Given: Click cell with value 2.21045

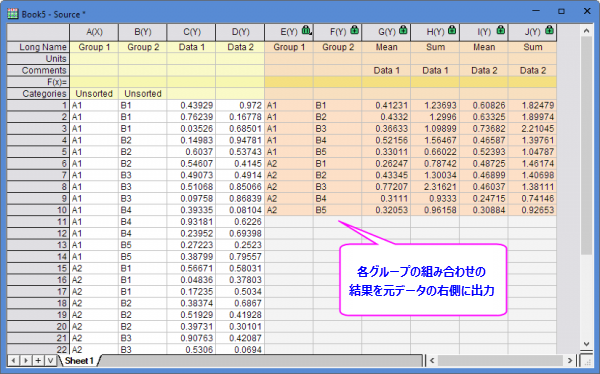Looking at the screenshot, I should click(532, 128).
